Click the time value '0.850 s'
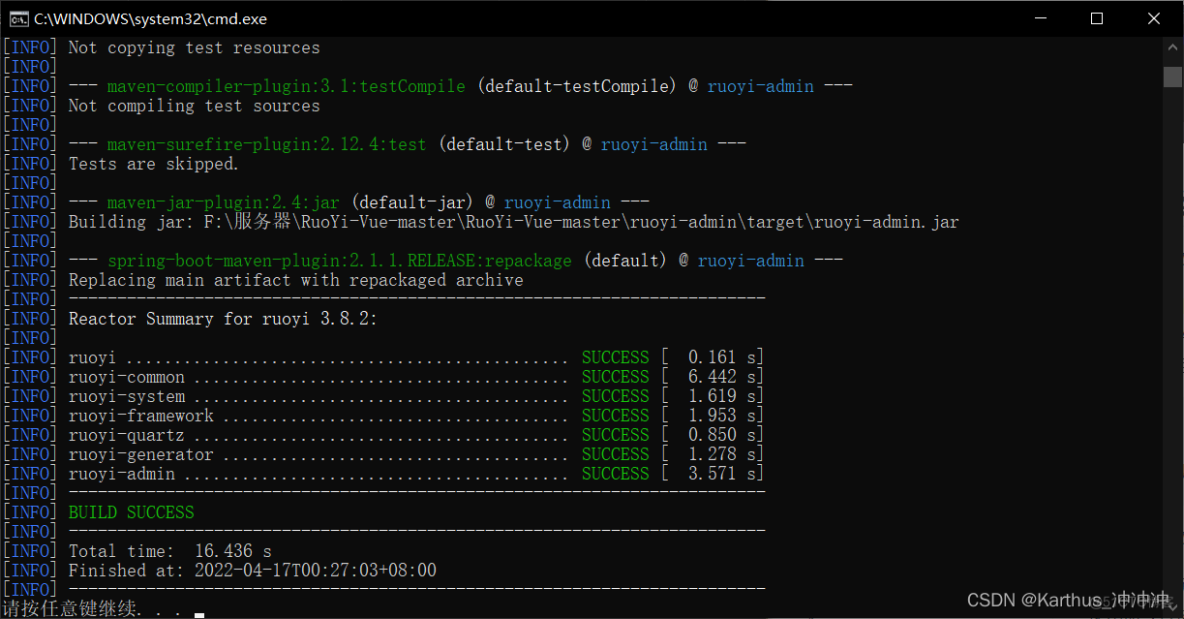This screenshot has width=1184, height=619. [721, 436]
